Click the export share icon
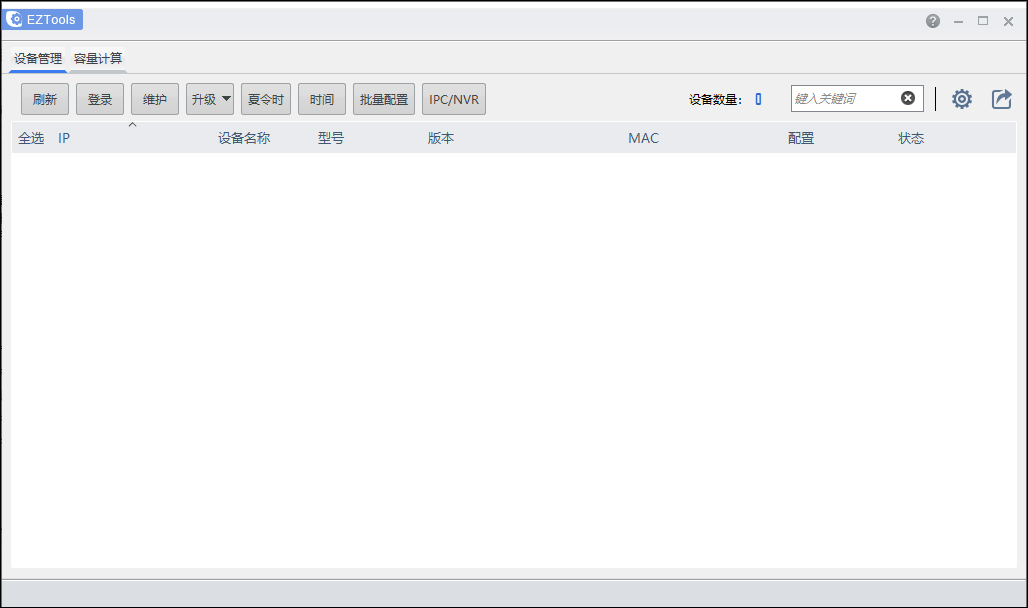 [x=1001, y=99]
